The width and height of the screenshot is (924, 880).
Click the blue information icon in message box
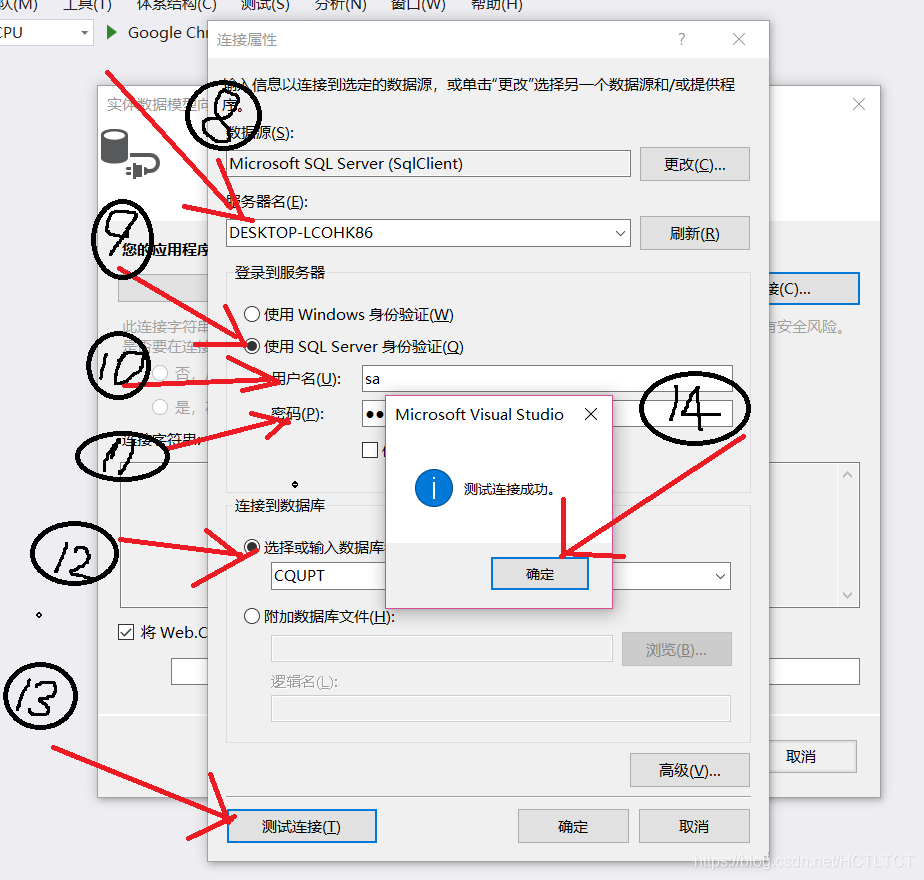click(434, 488)
